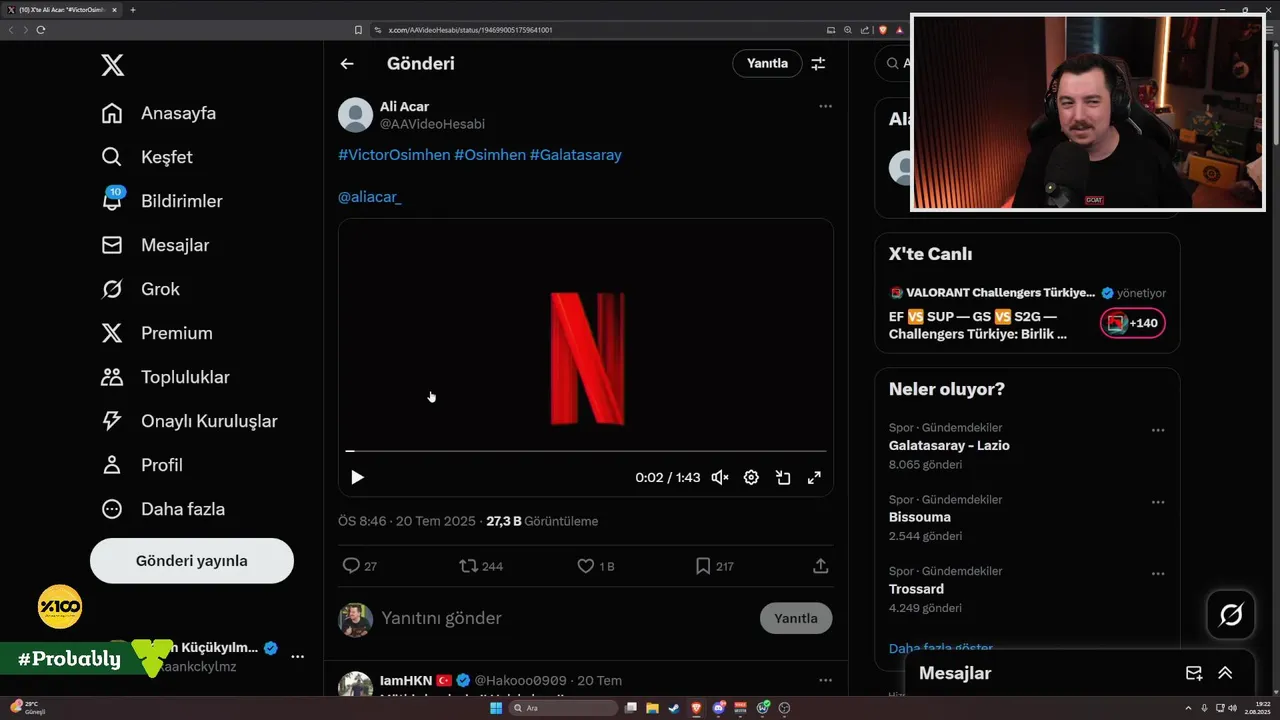Open Discord from the taskbar
Screen dimensions: 1280x720
coord(718,708)
